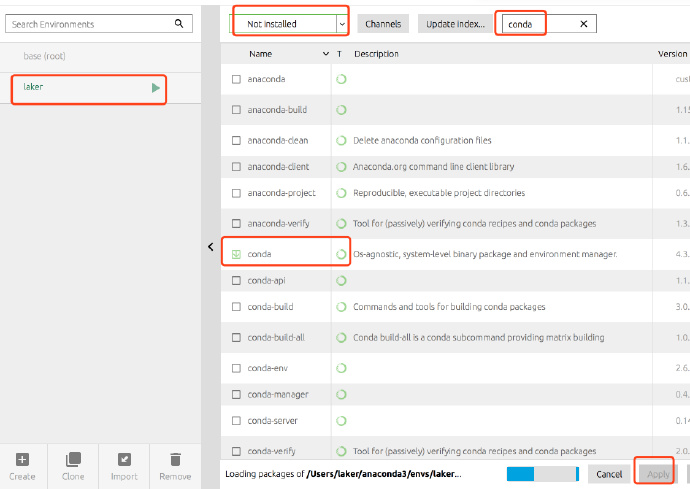This screenshot has width=690, height=489.
Task: Click the type circle icon for anaconda-project
Action: pos(341,193)
